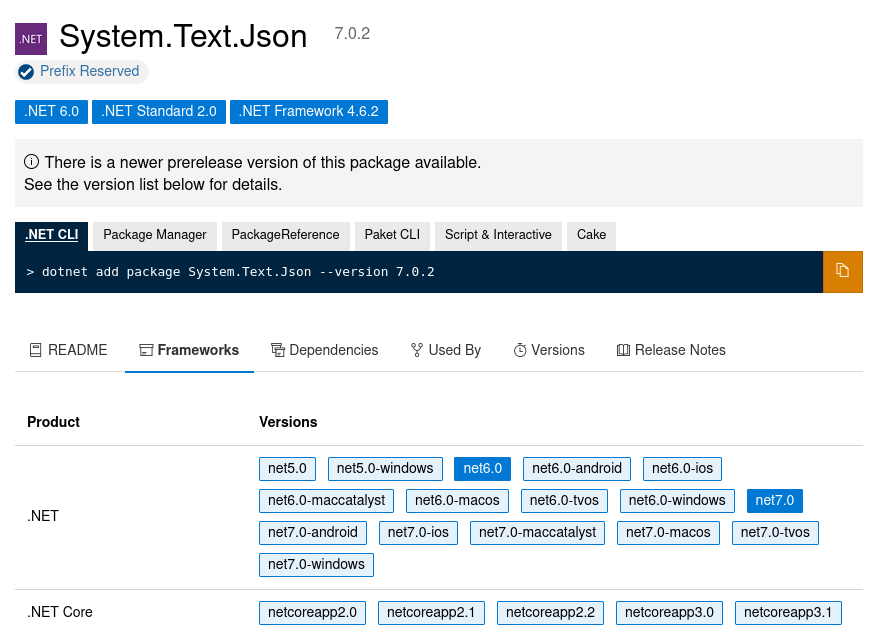Click the .NET Framework 4.6.2 badge
Image resolution: width=877 pixels, height=636 pixels.
(x=309, y=111)
